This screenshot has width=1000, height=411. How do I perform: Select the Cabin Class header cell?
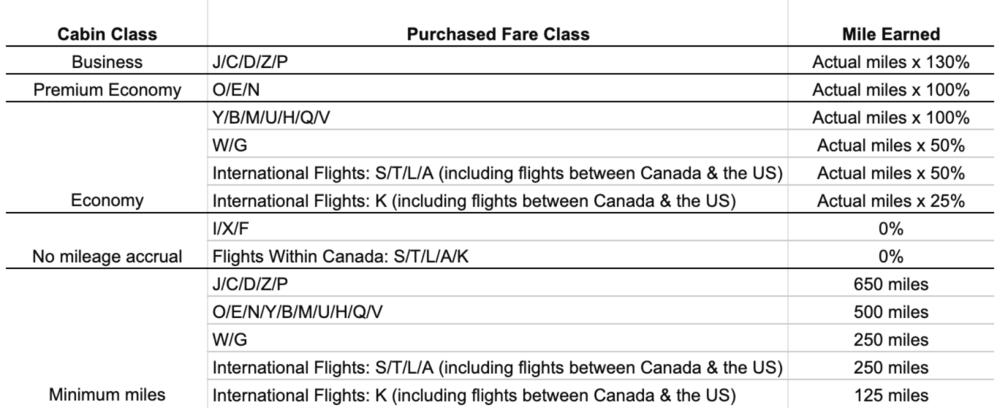point(107,33)
